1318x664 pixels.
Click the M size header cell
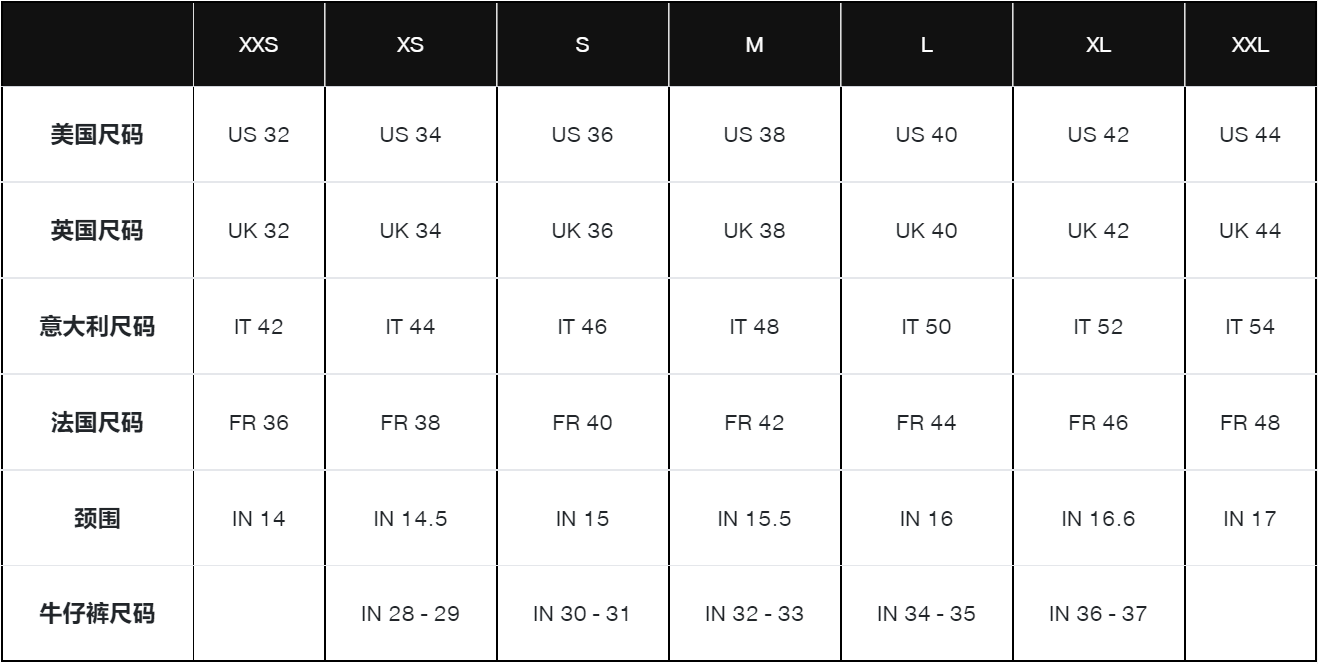click(x=754, y=47)
